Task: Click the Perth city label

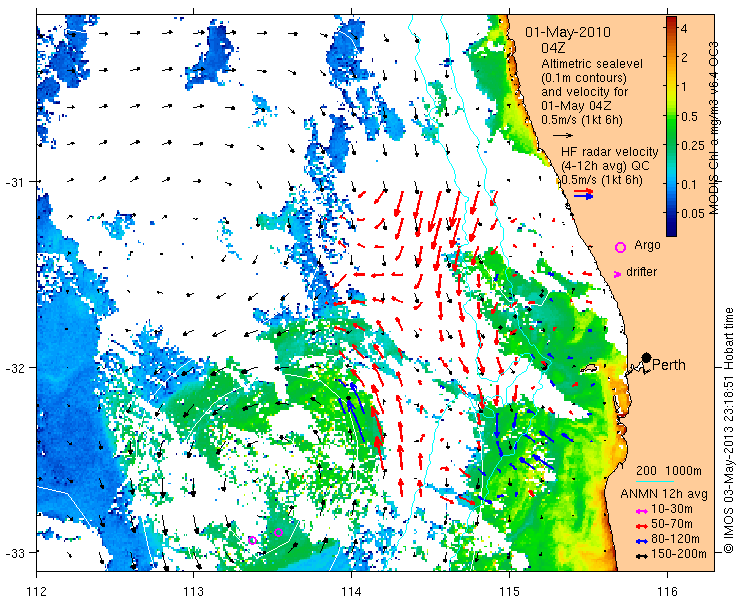Action: point(669,365)
